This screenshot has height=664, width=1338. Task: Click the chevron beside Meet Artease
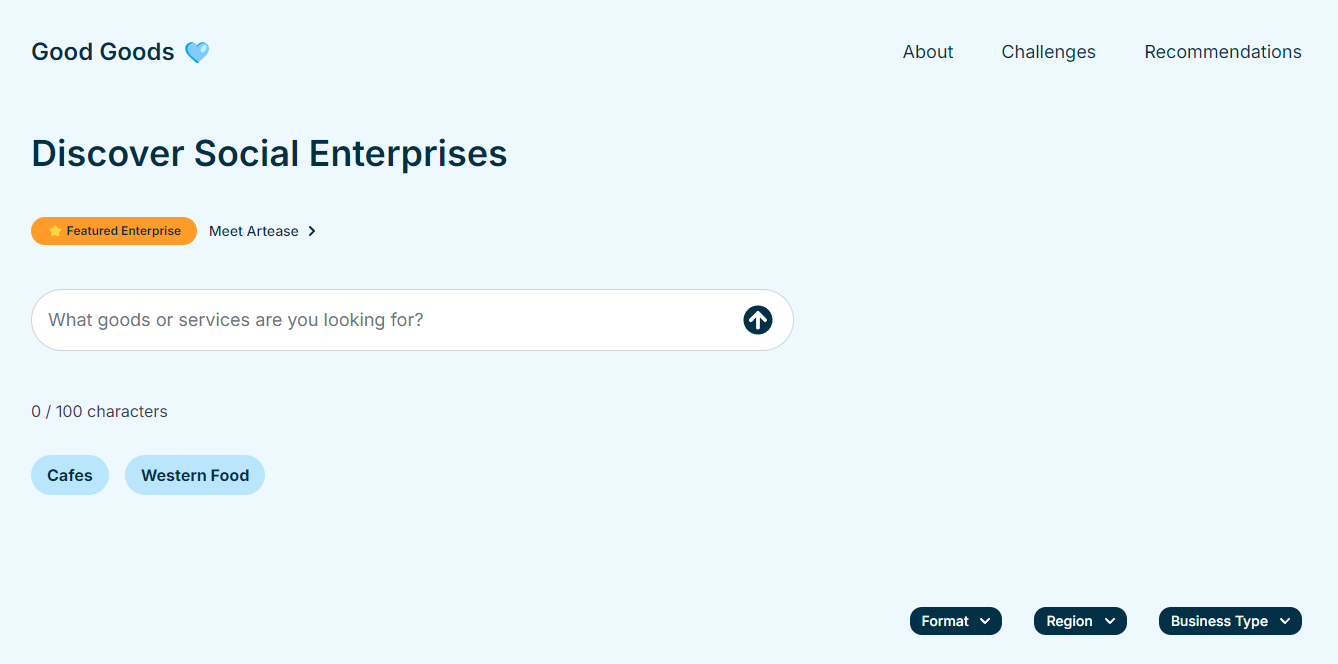point(312,231)
